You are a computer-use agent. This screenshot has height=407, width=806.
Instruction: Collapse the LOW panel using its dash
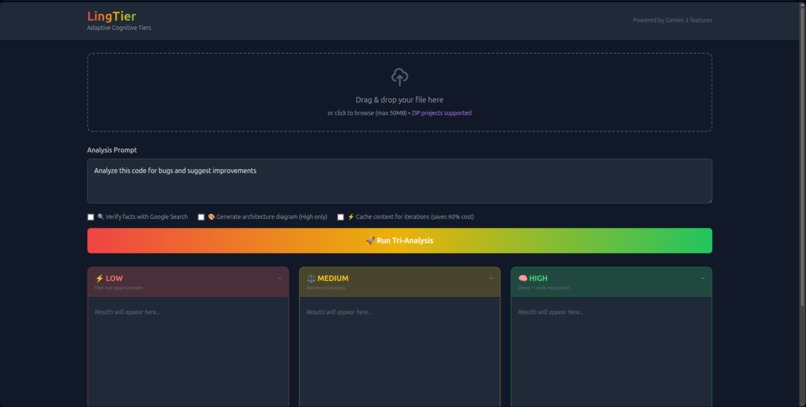pyautogui.click(x=279, y=279)
